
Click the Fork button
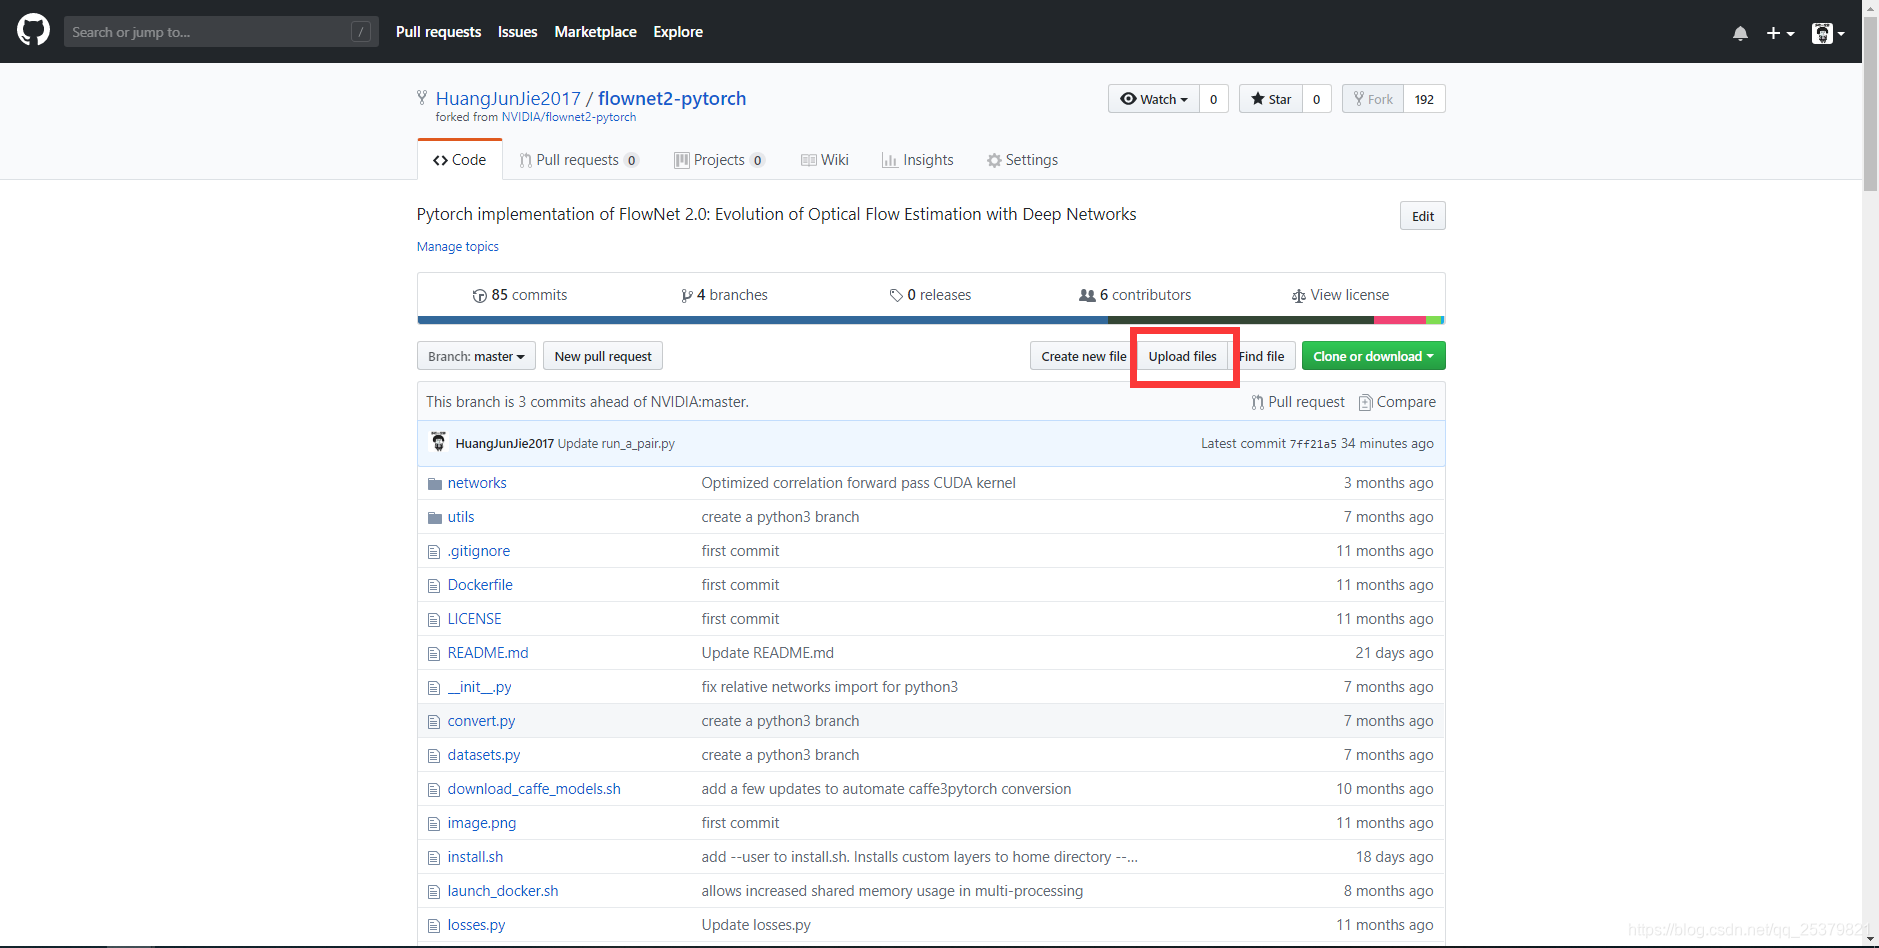coord(1373,99)
